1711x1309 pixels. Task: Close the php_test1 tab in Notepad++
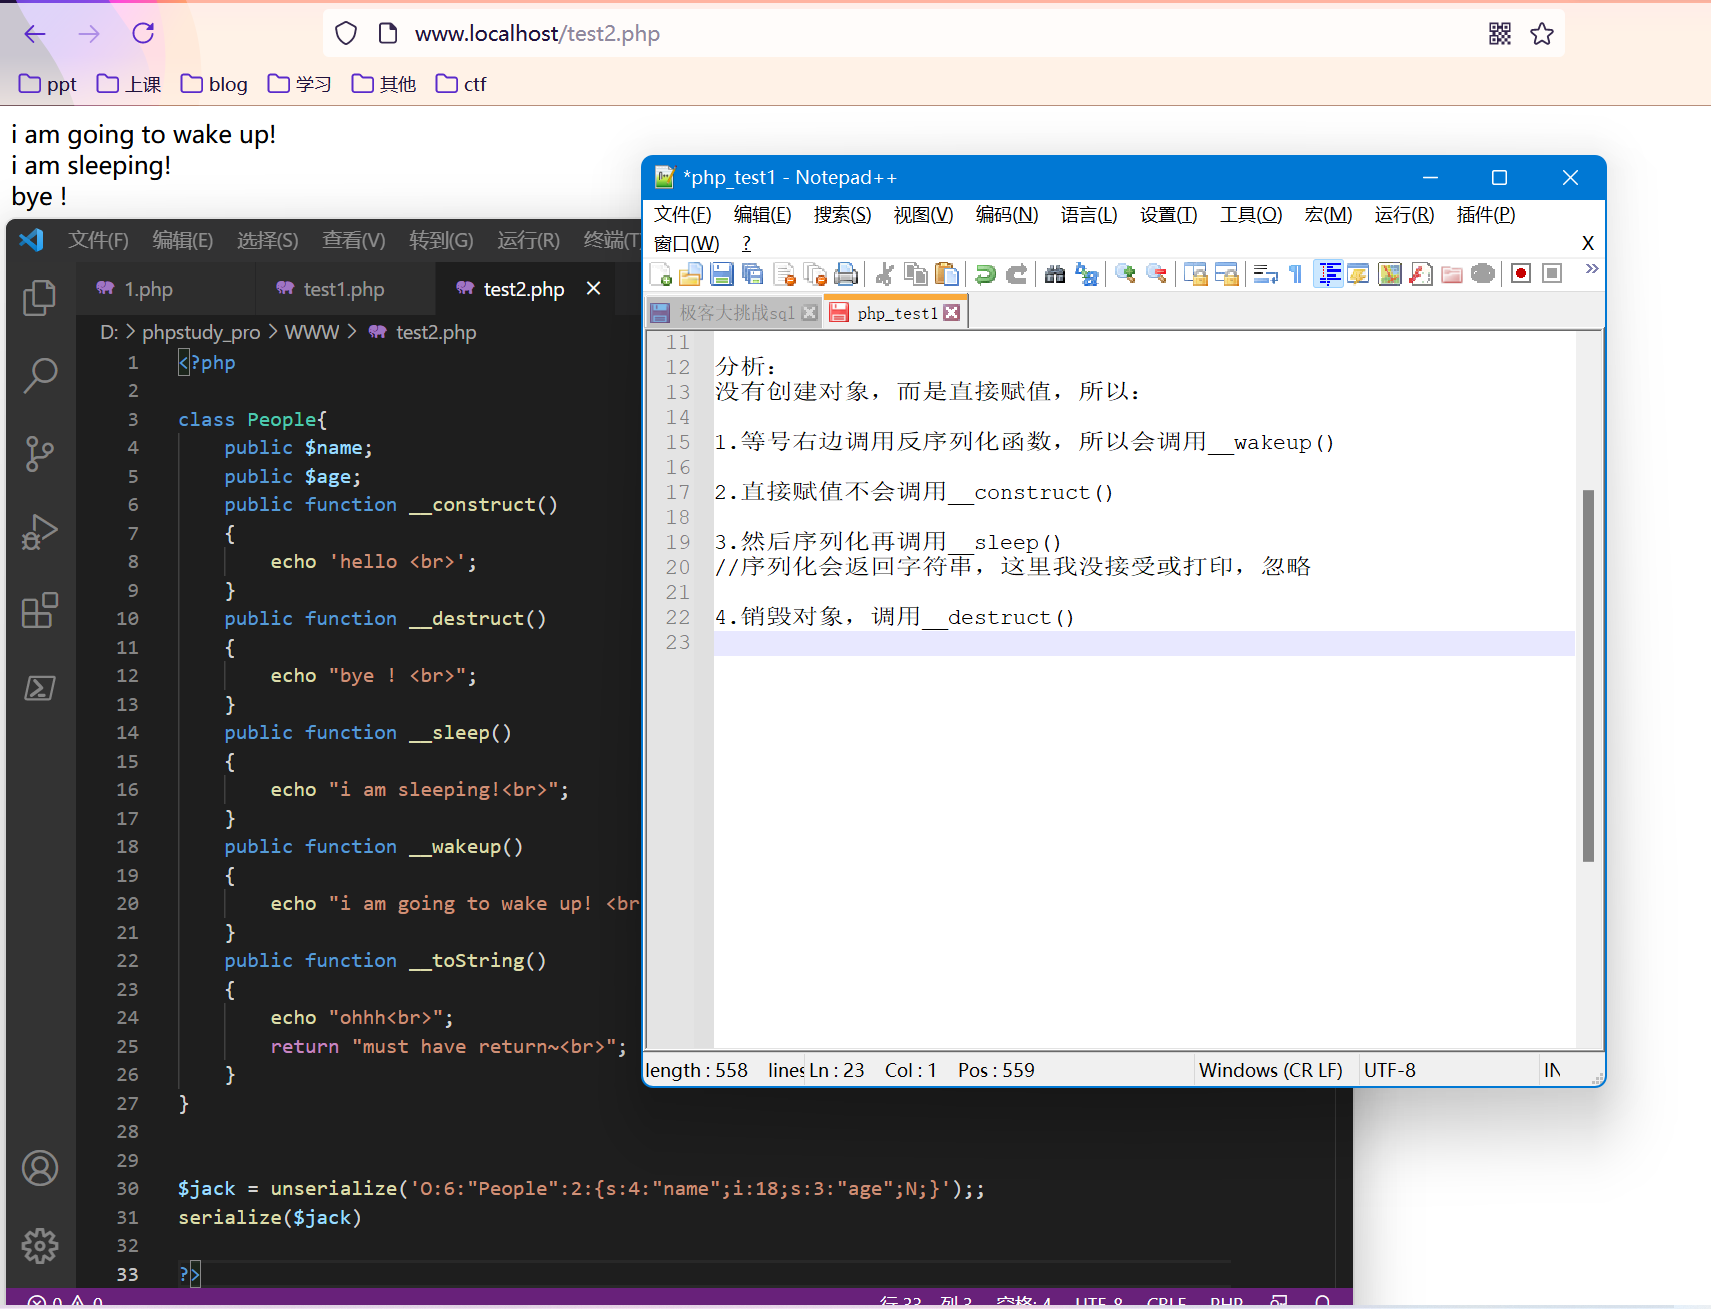point(952,313)
